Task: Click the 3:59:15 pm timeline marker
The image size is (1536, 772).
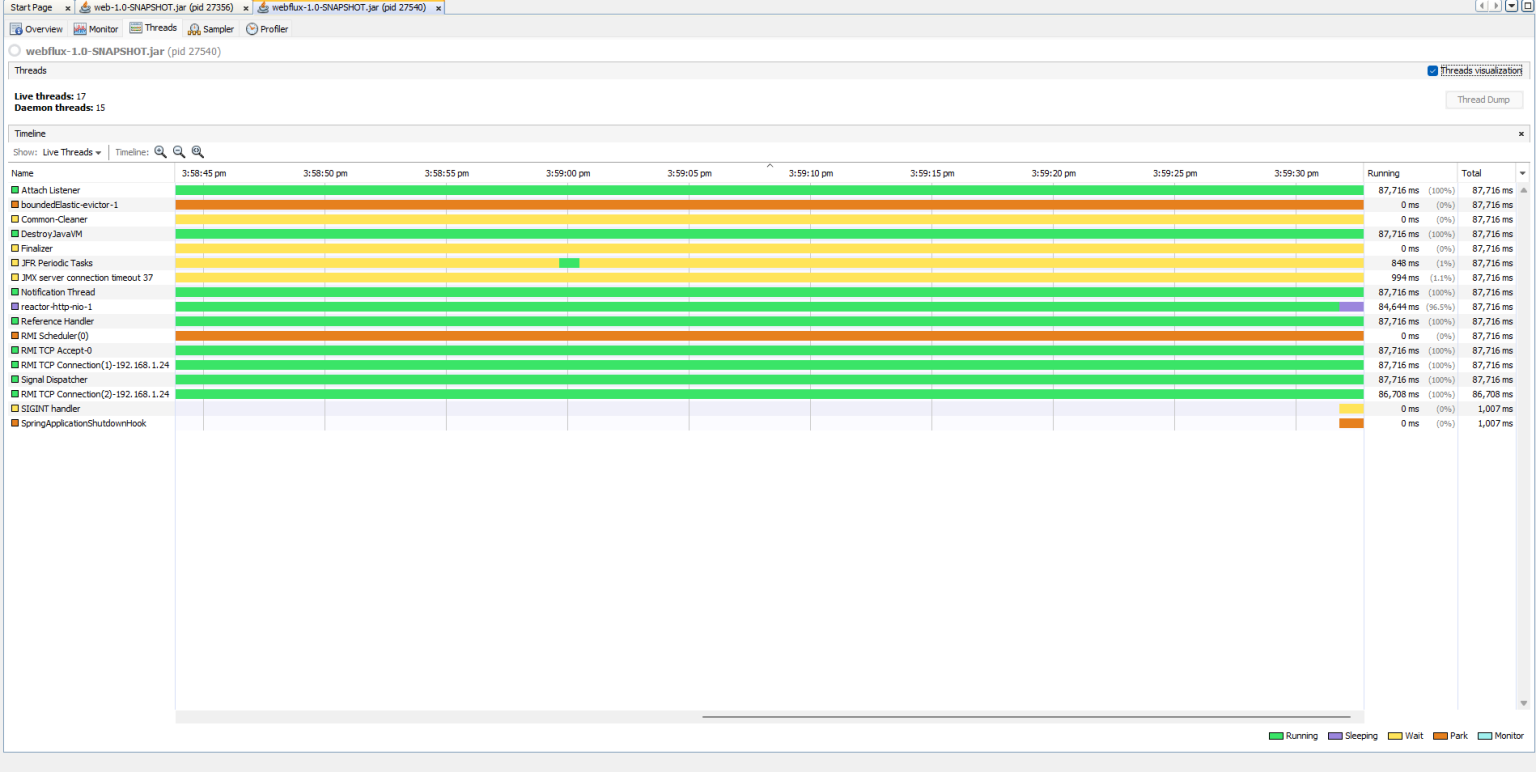Action: [932, 174]
